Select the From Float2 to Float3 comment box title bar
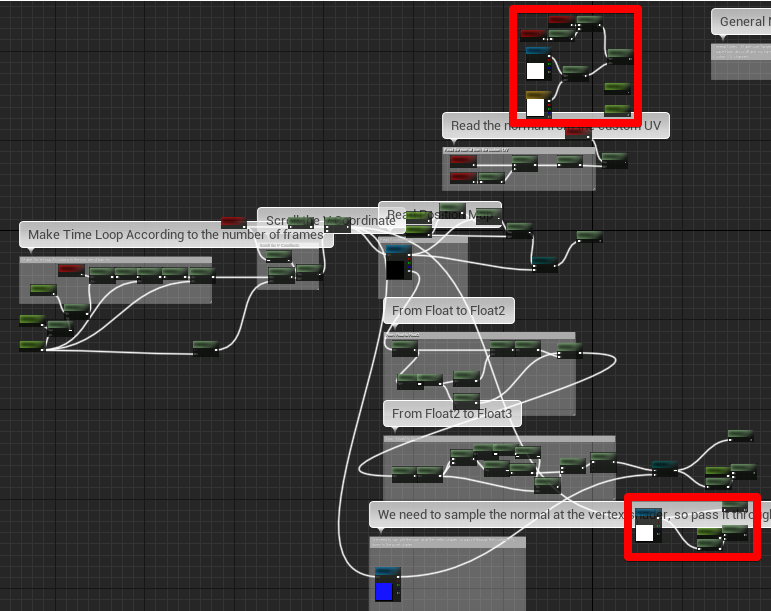 pos(499,438)
